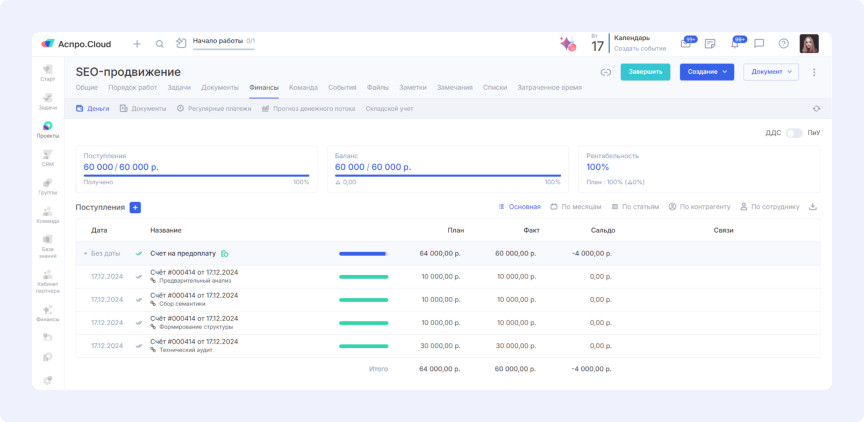Open the Документ dropdown
This screenshot has height=422, width=864.
tap(770, 72)
